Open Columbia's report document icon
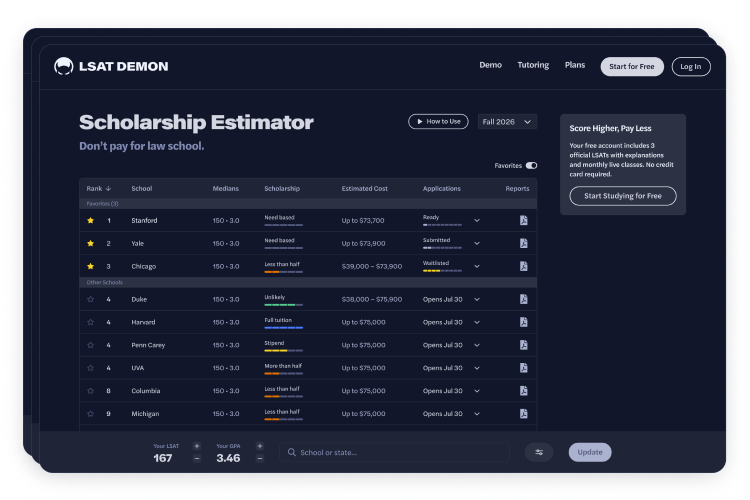750x500 pixels. tap(524, 391)
